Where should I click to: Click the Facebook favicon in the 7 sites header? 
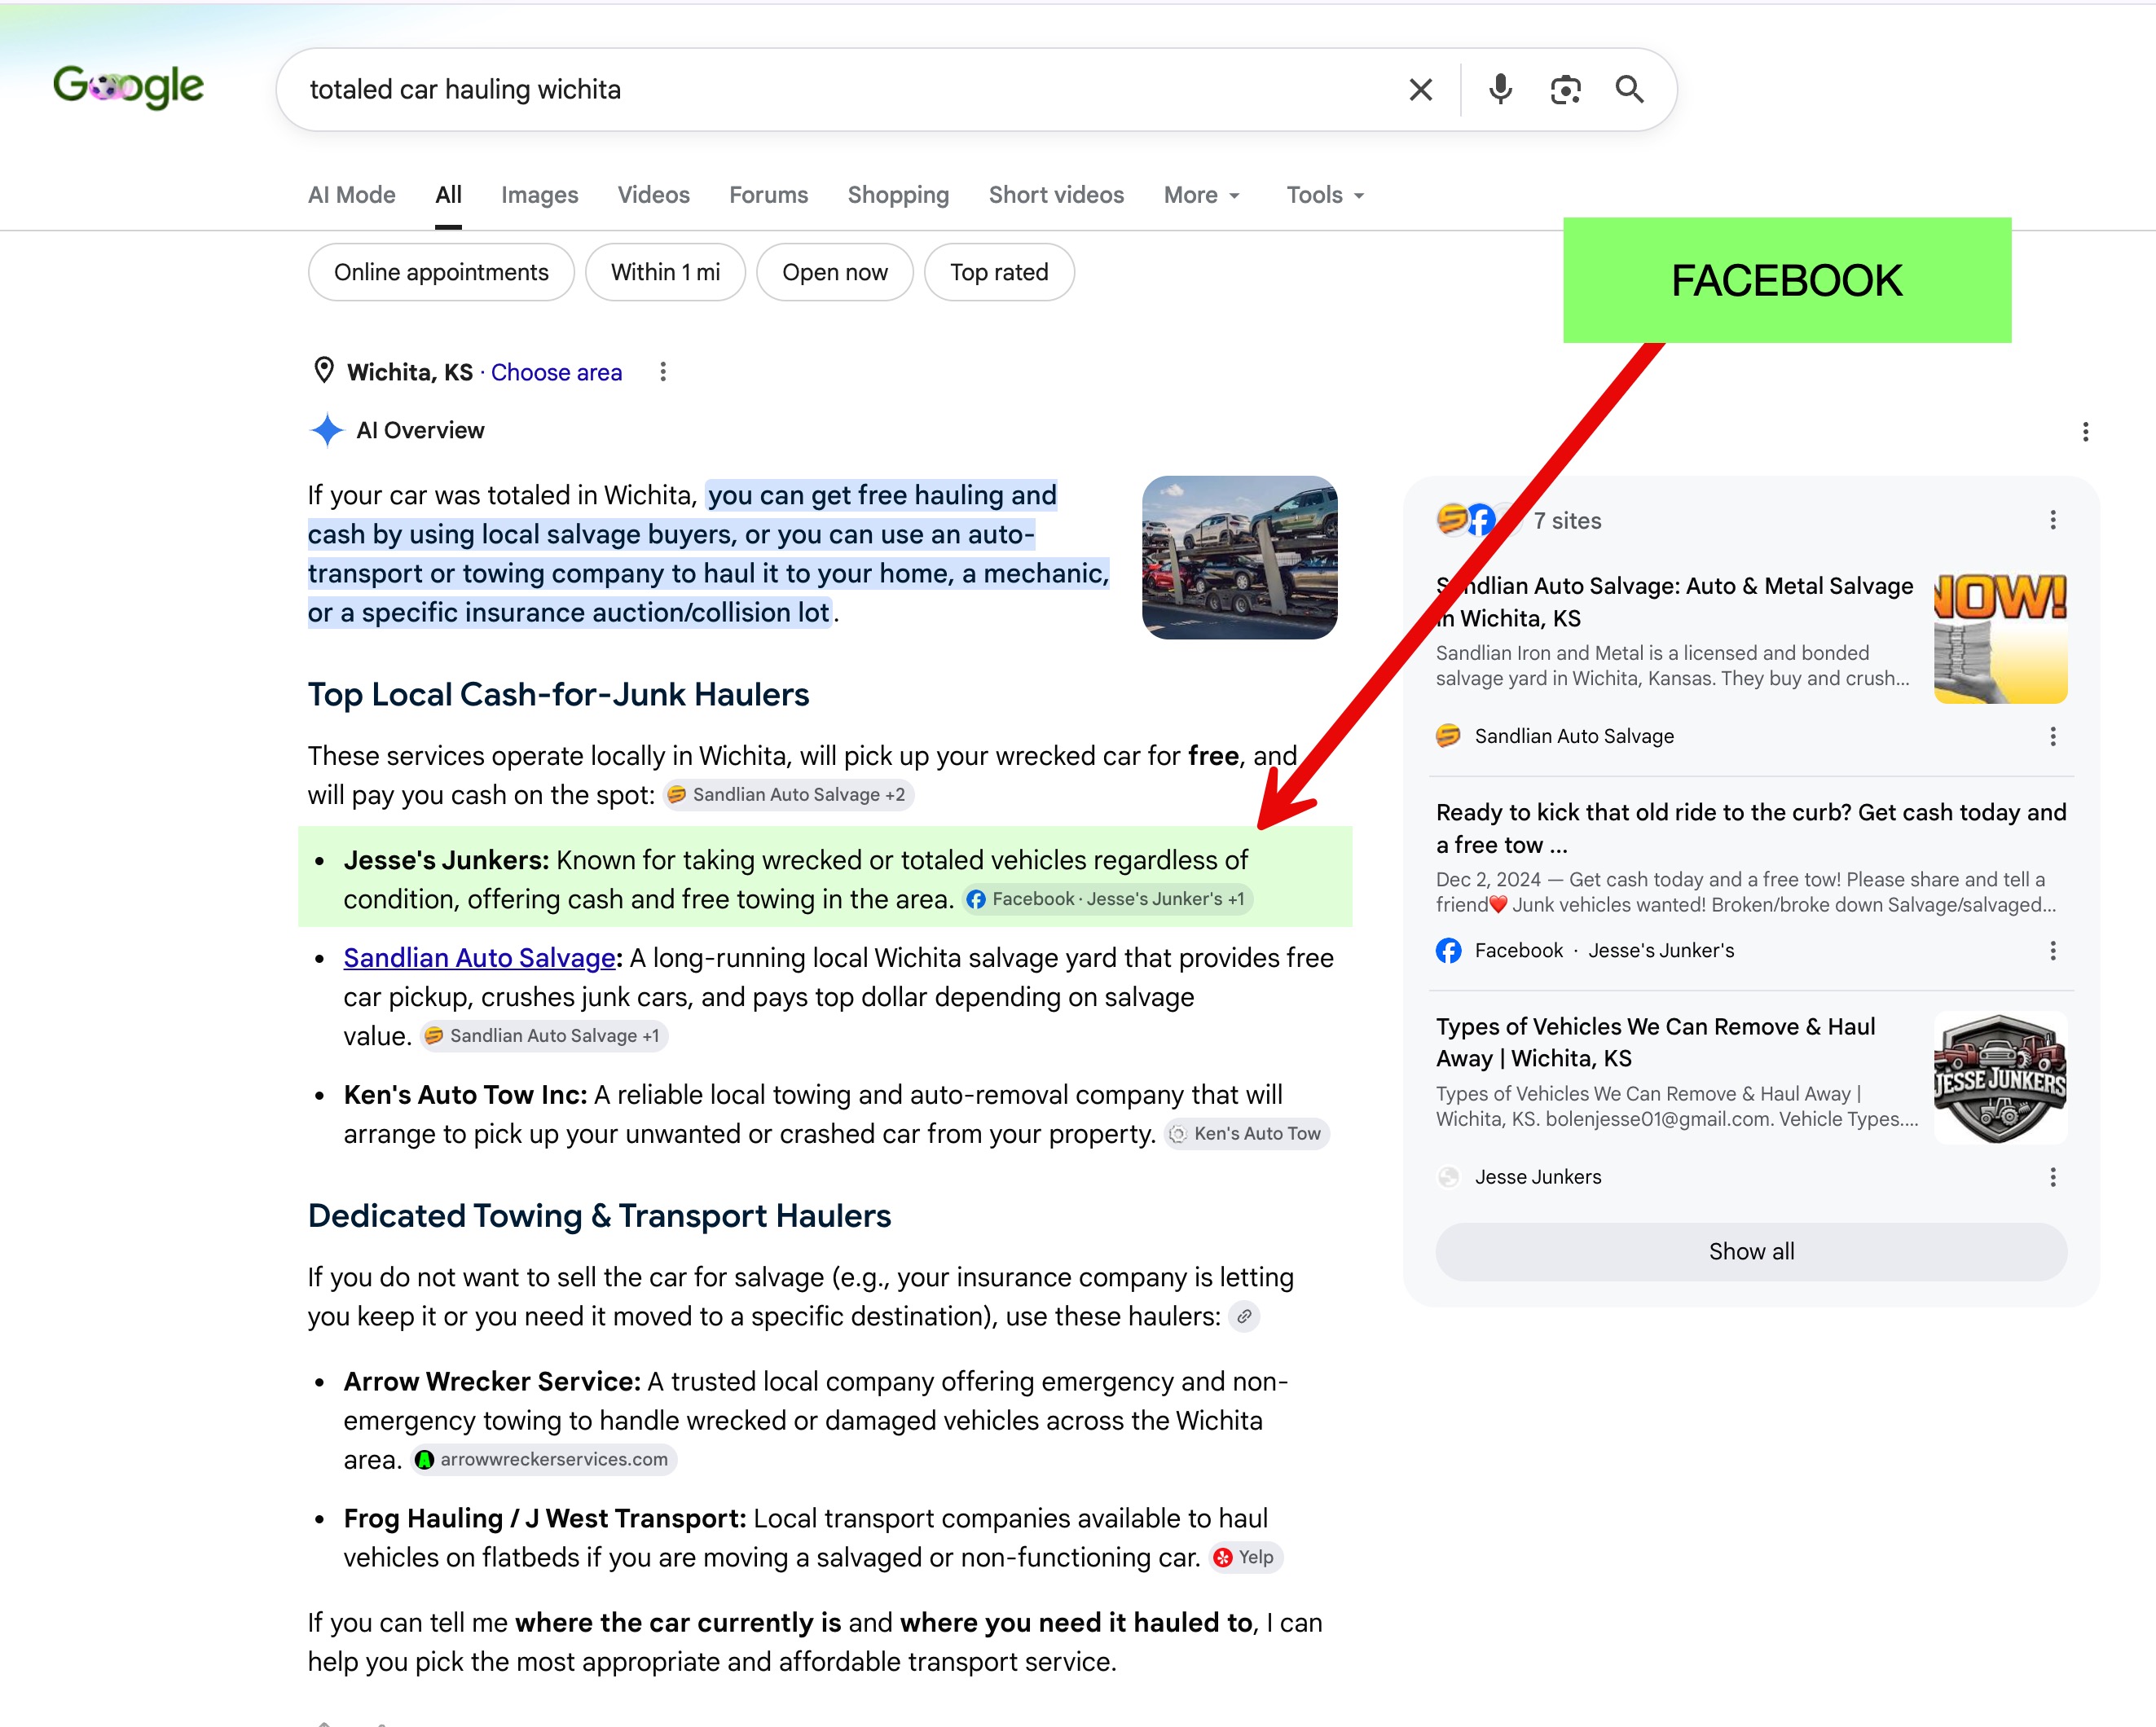1481,520
